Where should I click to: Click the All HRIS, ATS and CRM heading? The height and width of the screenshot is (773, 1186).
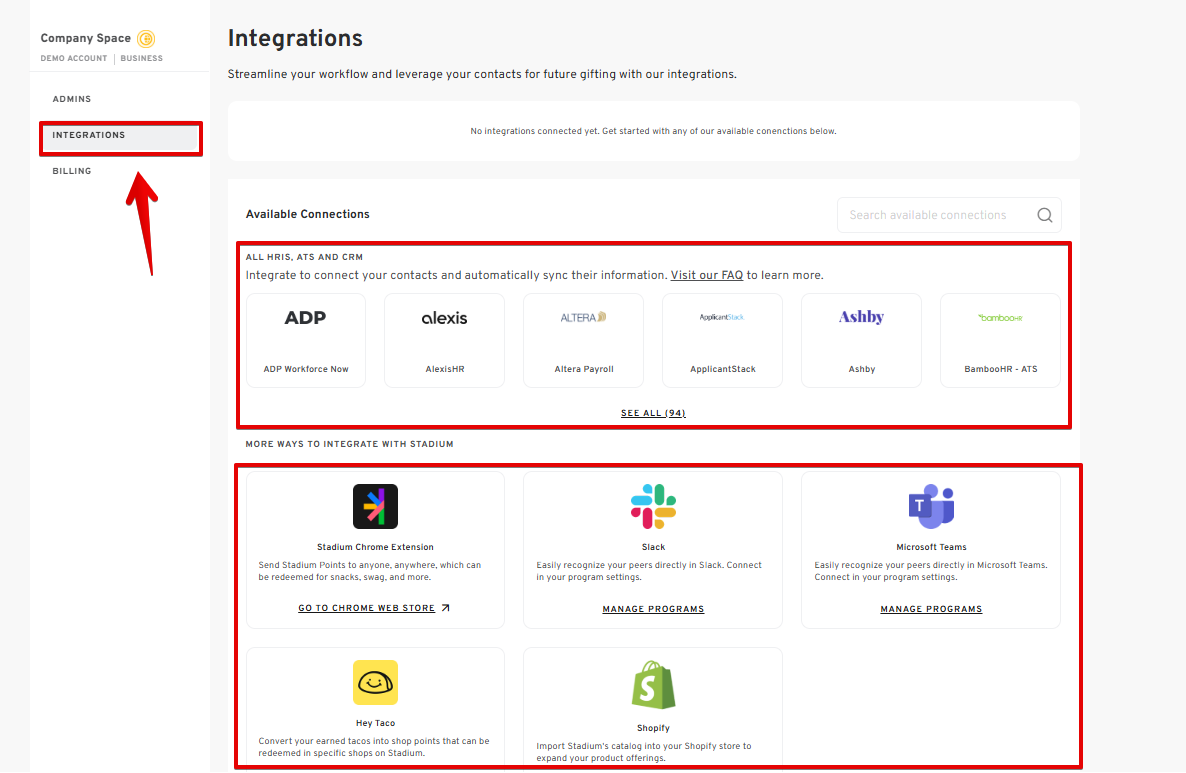pyautogui.click(x=304, y=257)
